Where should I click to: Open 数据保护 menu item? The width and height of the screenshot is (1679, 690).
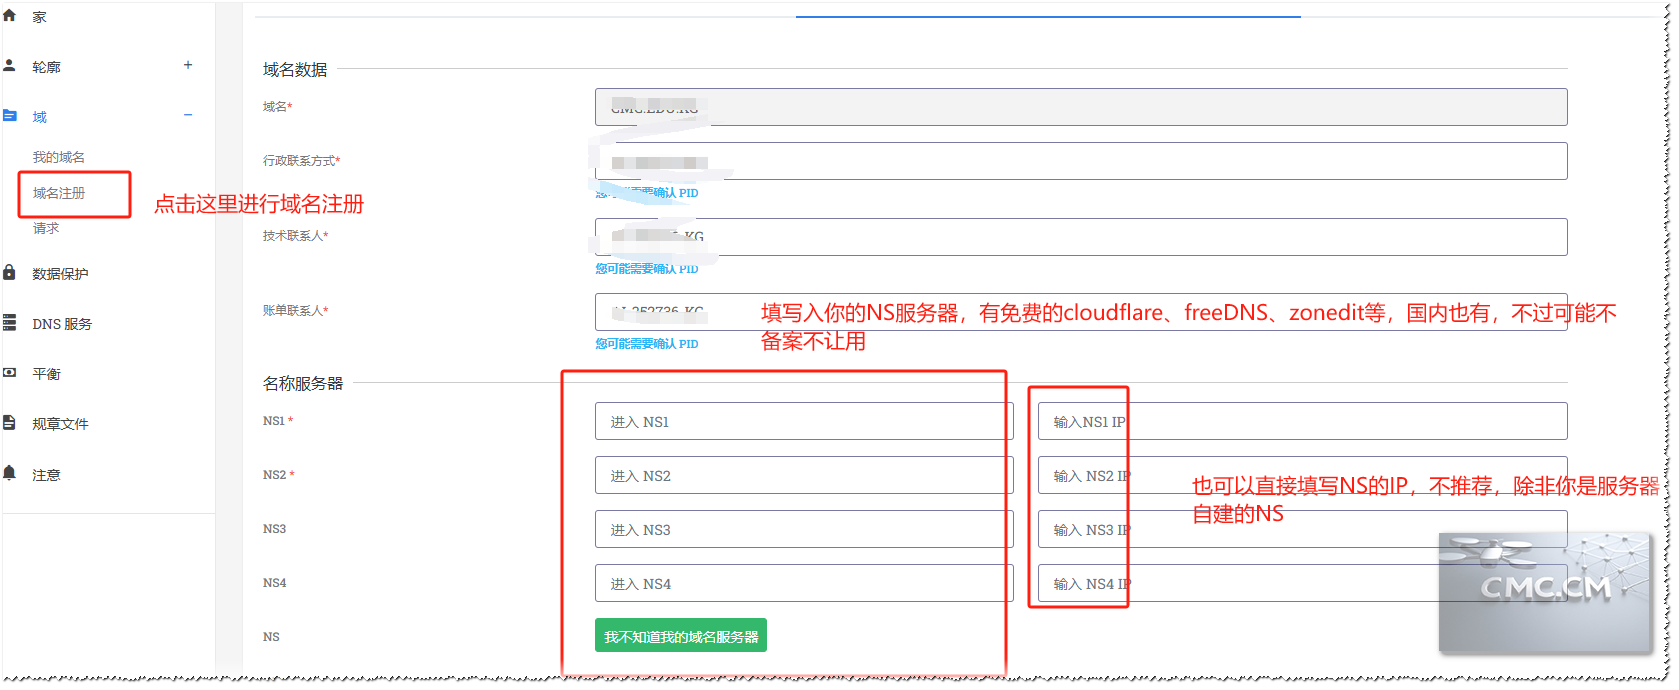(60, 274)
